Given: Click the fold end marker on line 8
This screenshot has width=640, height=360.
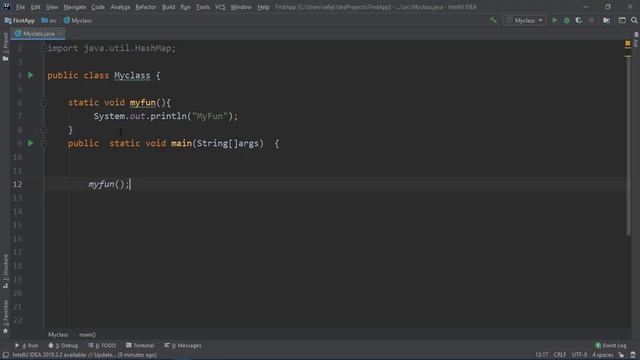Looking at the screenshot, I should coord(43,130).
